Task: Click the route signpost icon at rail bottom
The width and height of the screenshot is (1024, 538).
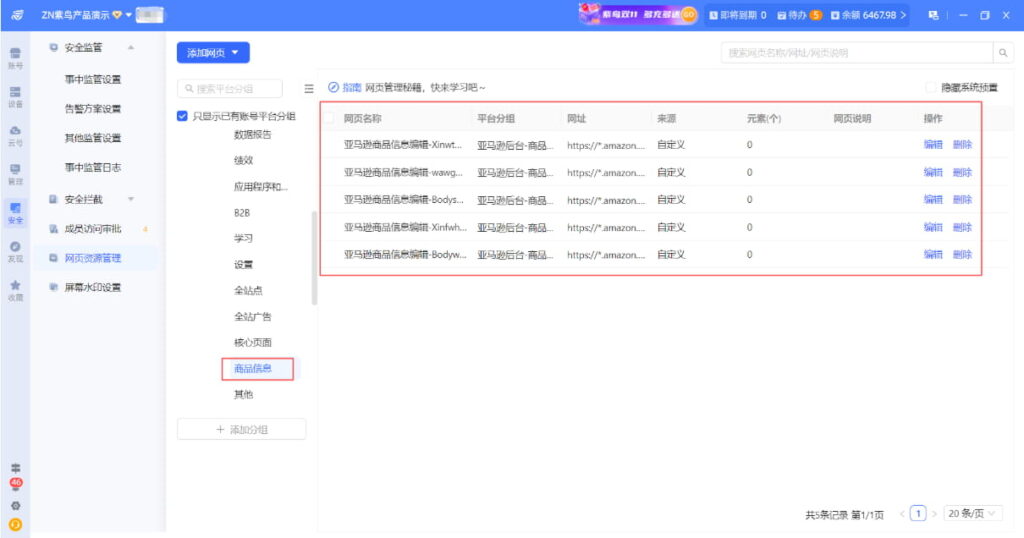Action: (x=16, y=468)
